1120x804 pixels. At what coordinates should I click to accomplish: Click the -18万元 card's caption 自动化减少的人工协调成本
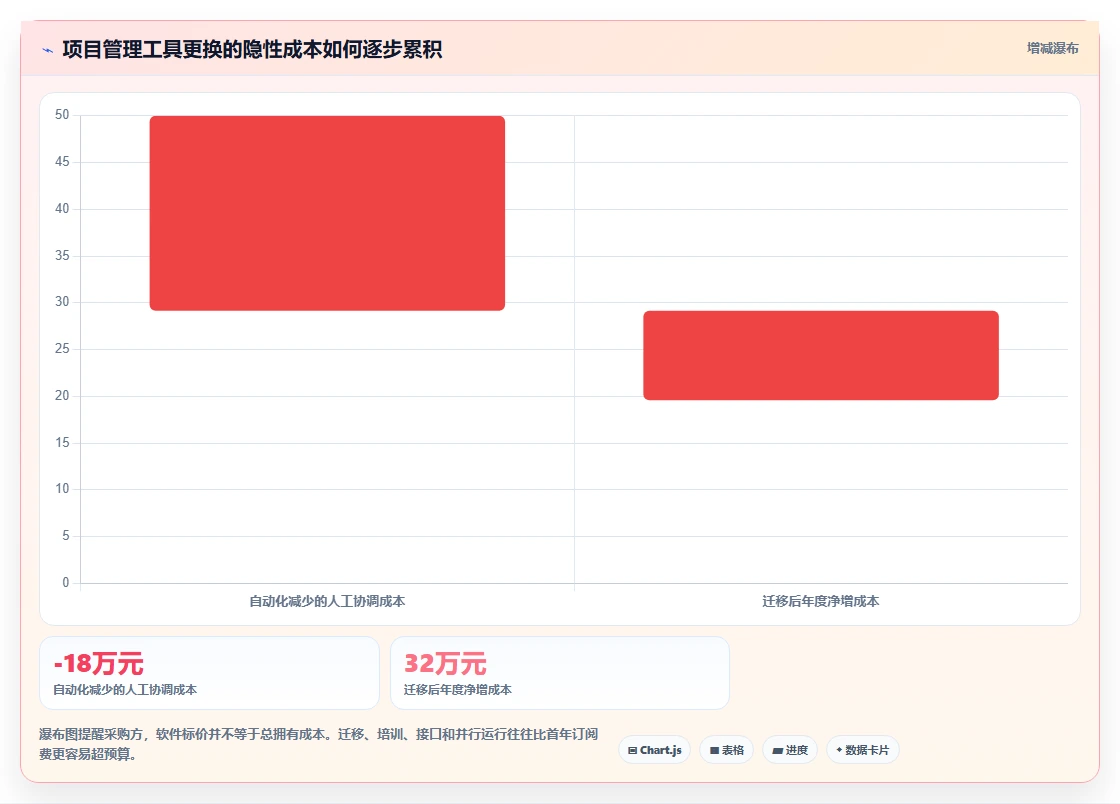click(x=125, y=690)
